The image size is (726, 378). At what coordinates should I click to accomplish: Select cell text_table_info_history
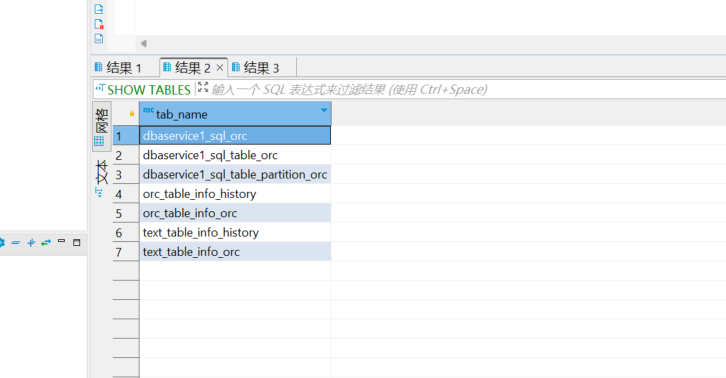(x=235, y=233)
